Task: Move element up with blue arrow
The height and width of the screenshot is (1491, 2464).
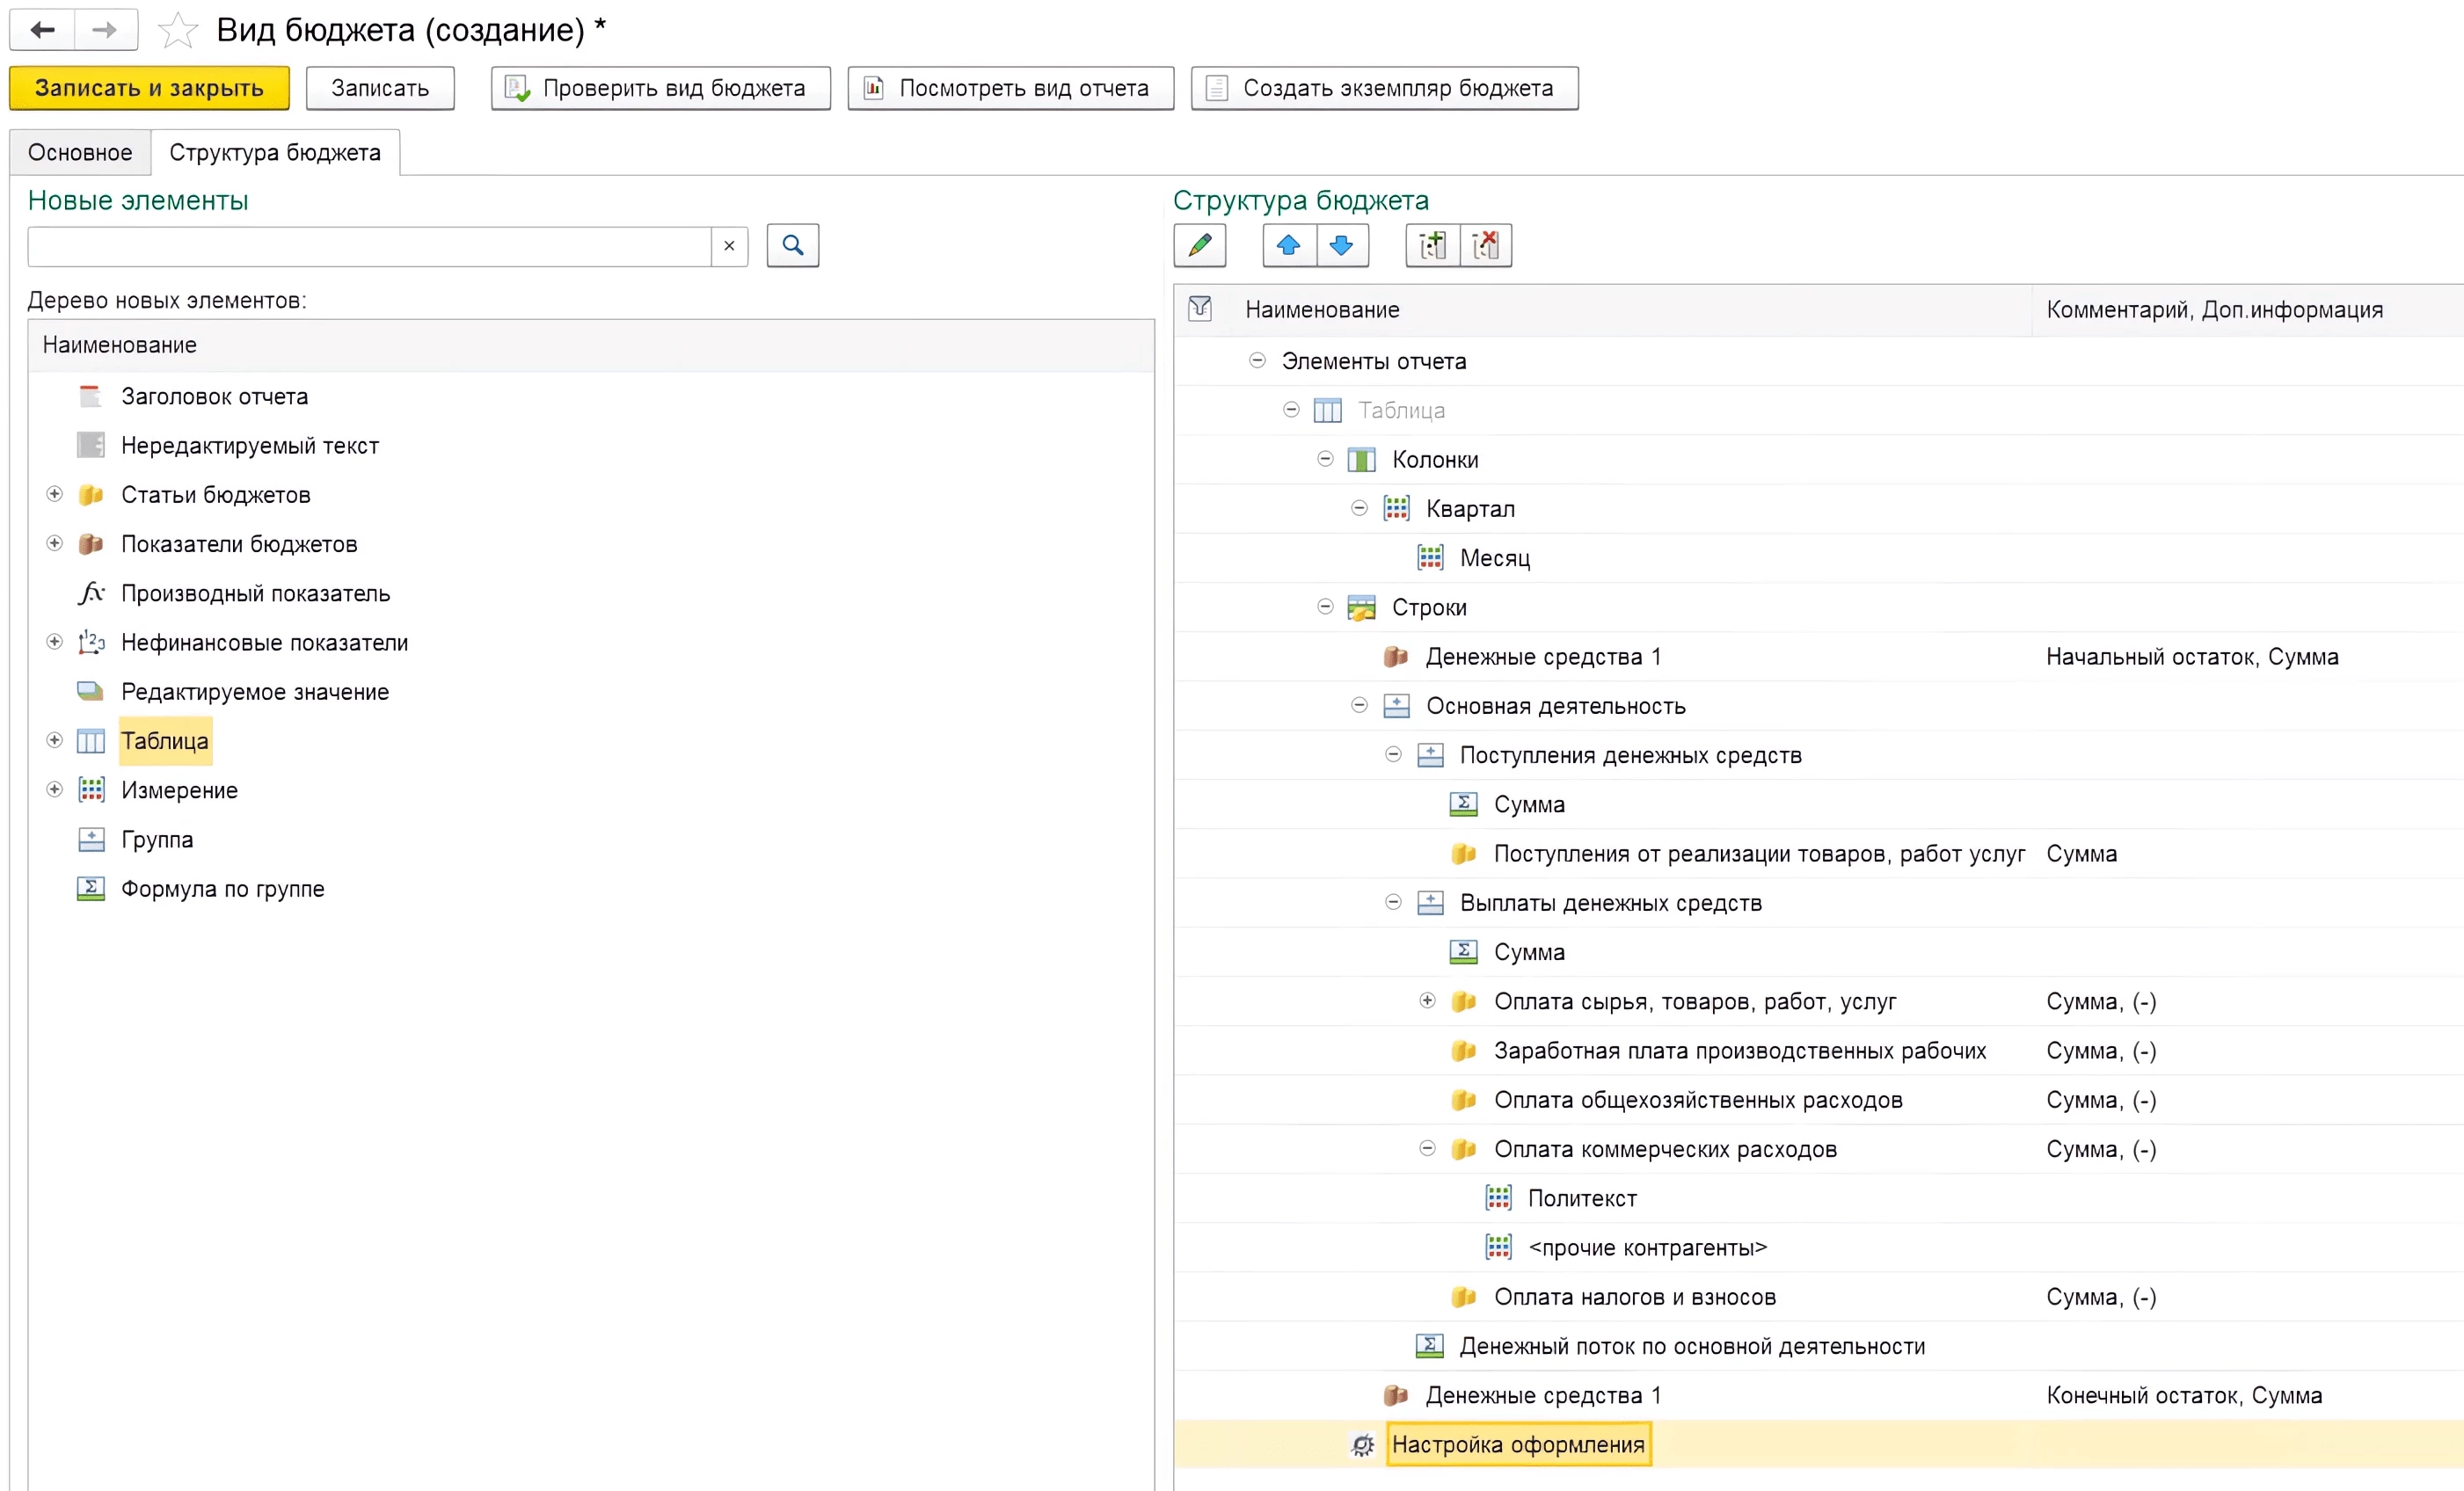Action: (1288, 245)
